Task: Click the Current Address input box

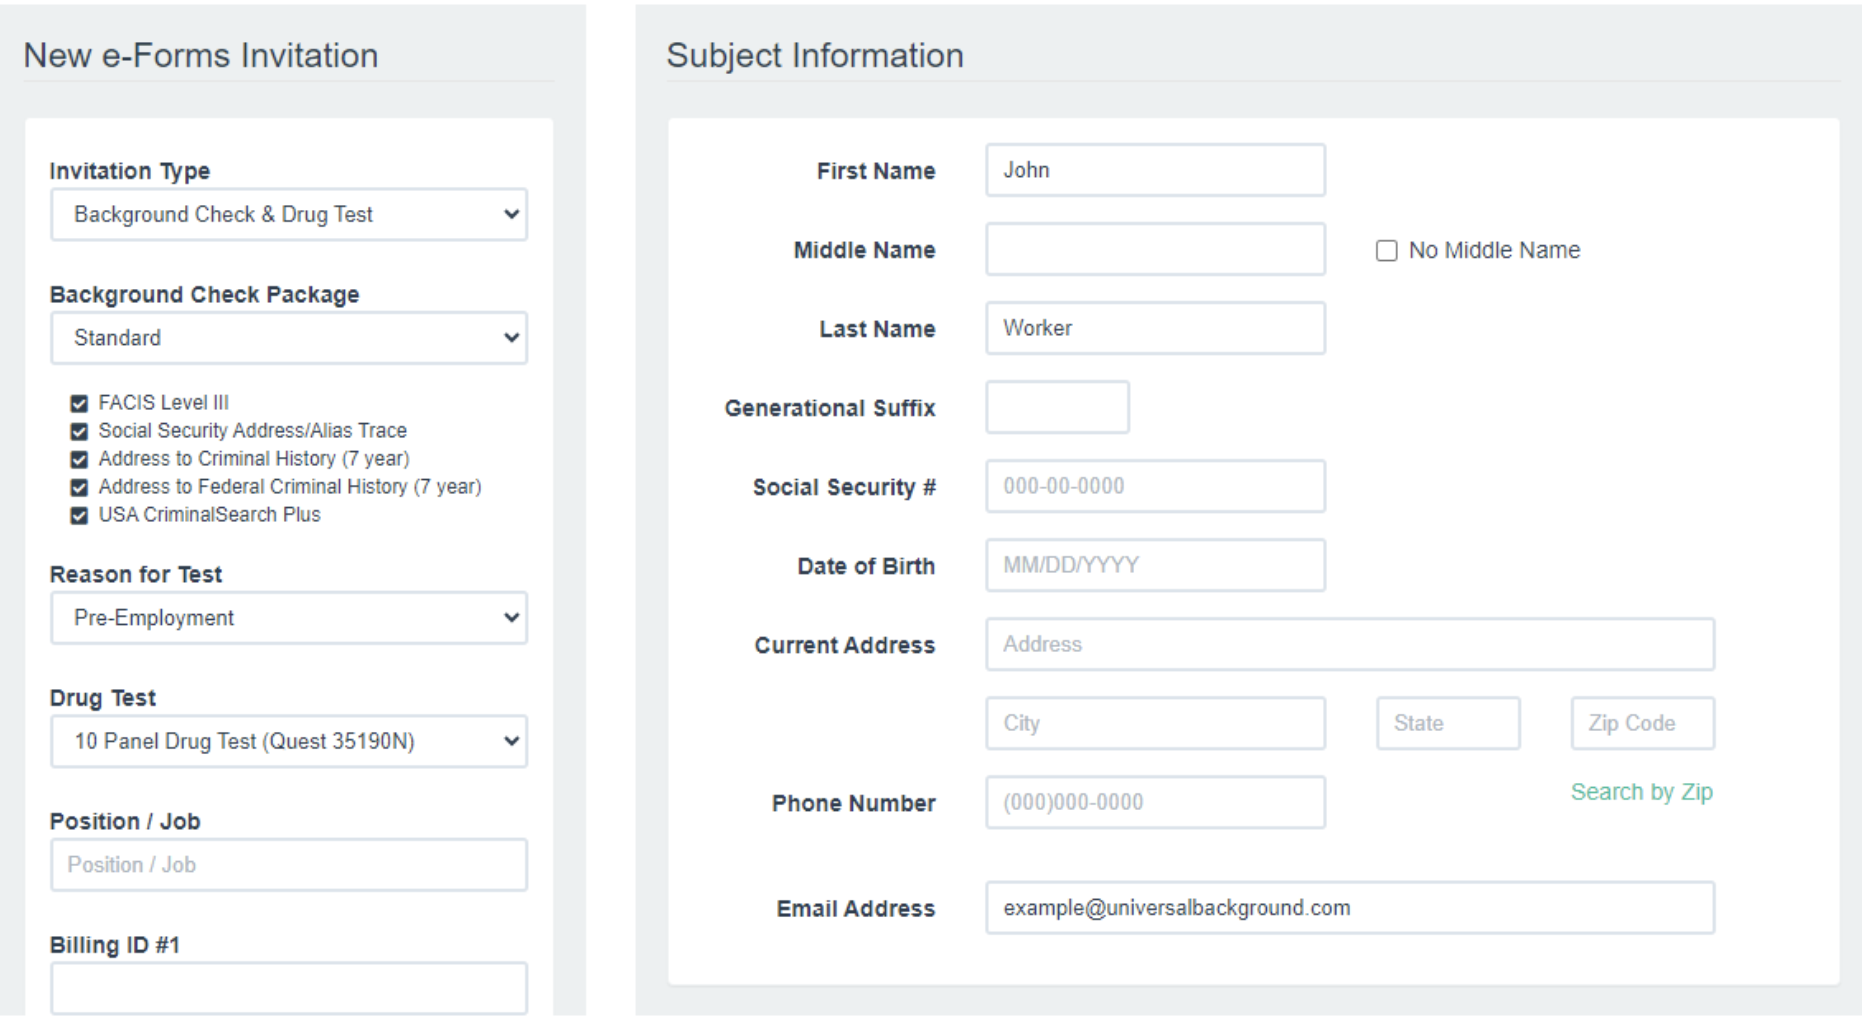Action: [x=1348, y=645]
